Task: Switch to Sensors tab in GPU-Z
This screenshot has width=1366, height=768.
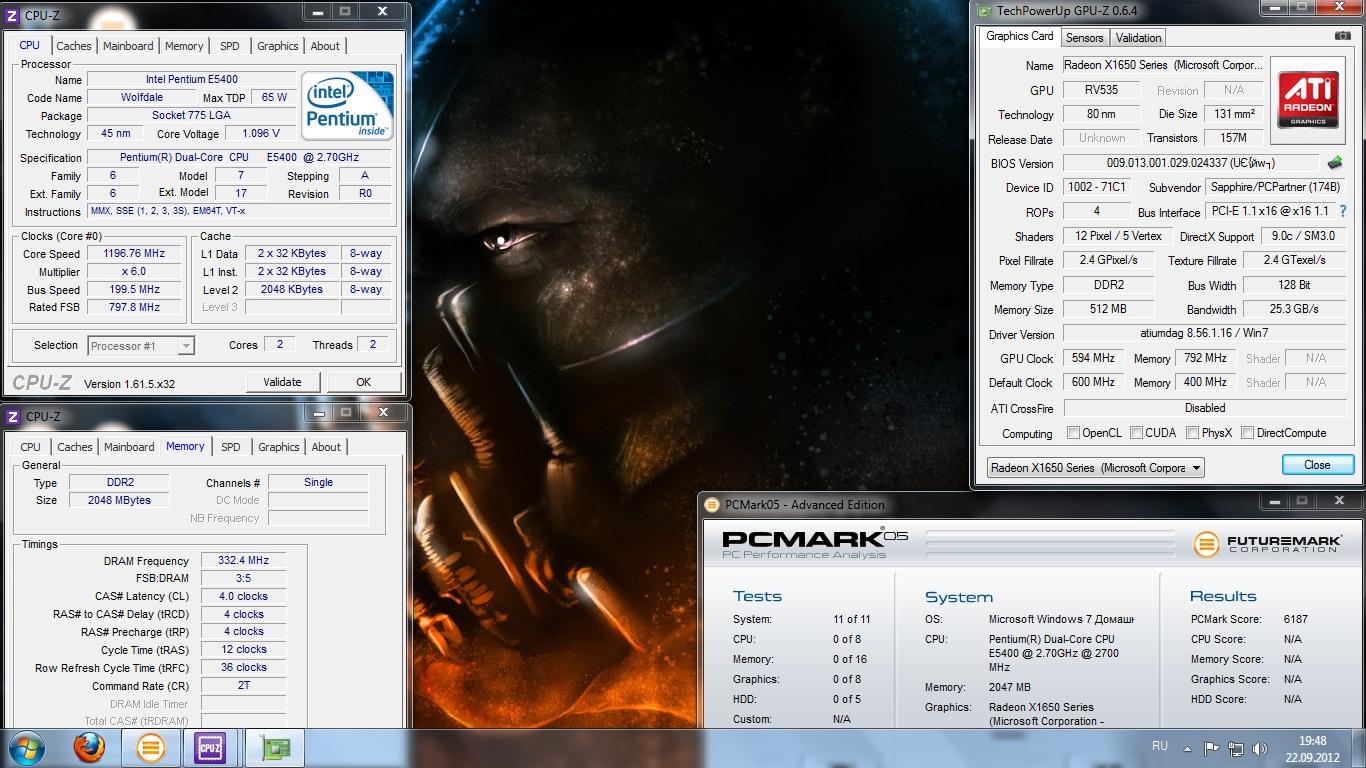Action: coord(1084,38)
